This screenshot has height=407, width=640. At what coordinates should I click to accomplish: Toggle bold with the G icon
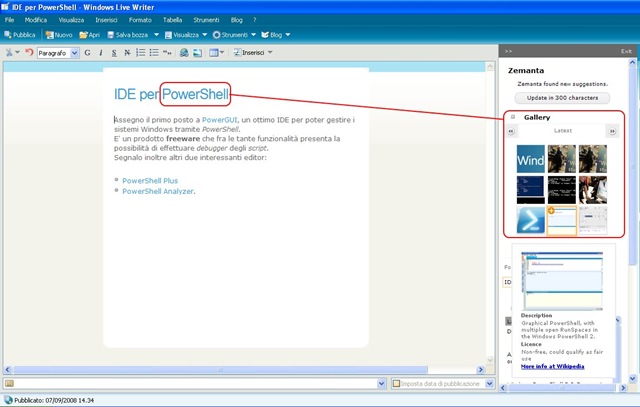coord(87,53)
